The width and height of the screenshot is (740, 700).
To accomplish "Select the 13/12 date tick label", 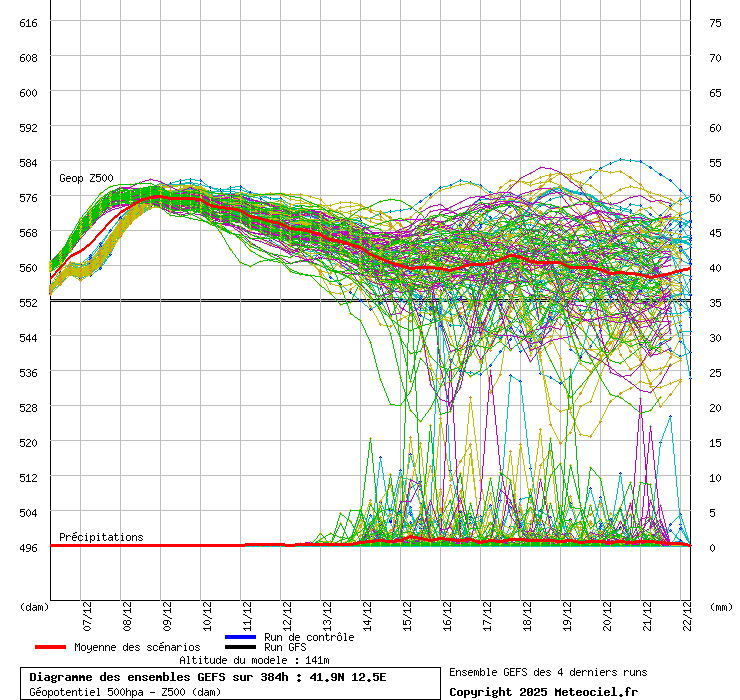I will tap(327, 612).
